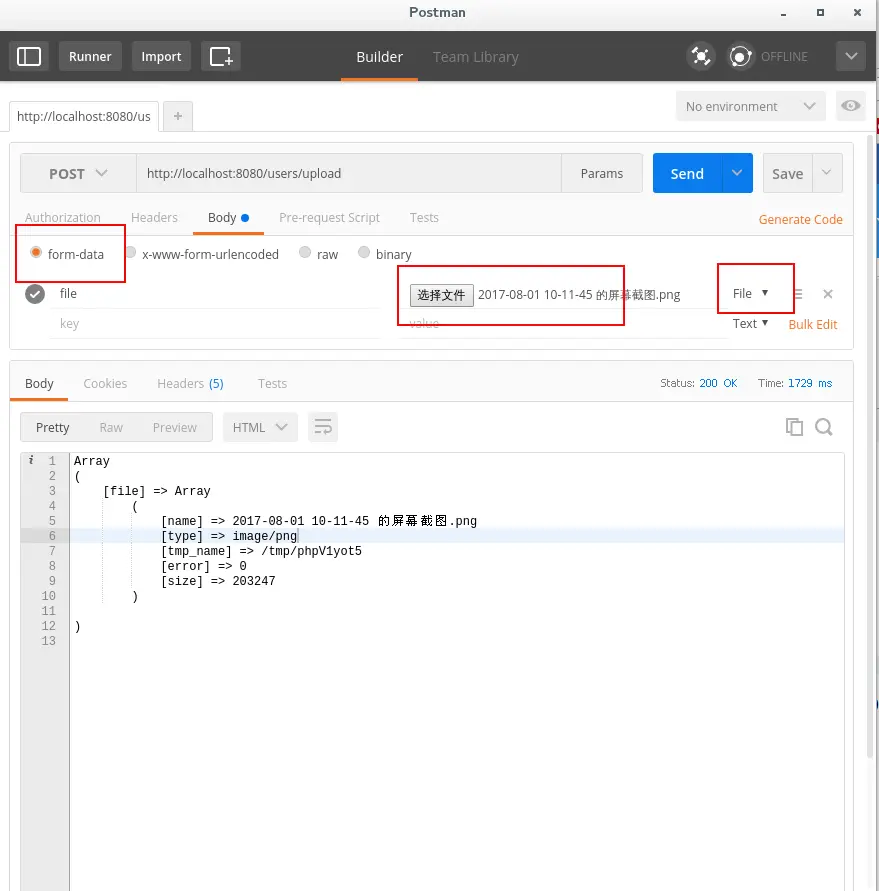Open the response Tests tab
This screenshot has height=891, width=879.
pos(272,384)
